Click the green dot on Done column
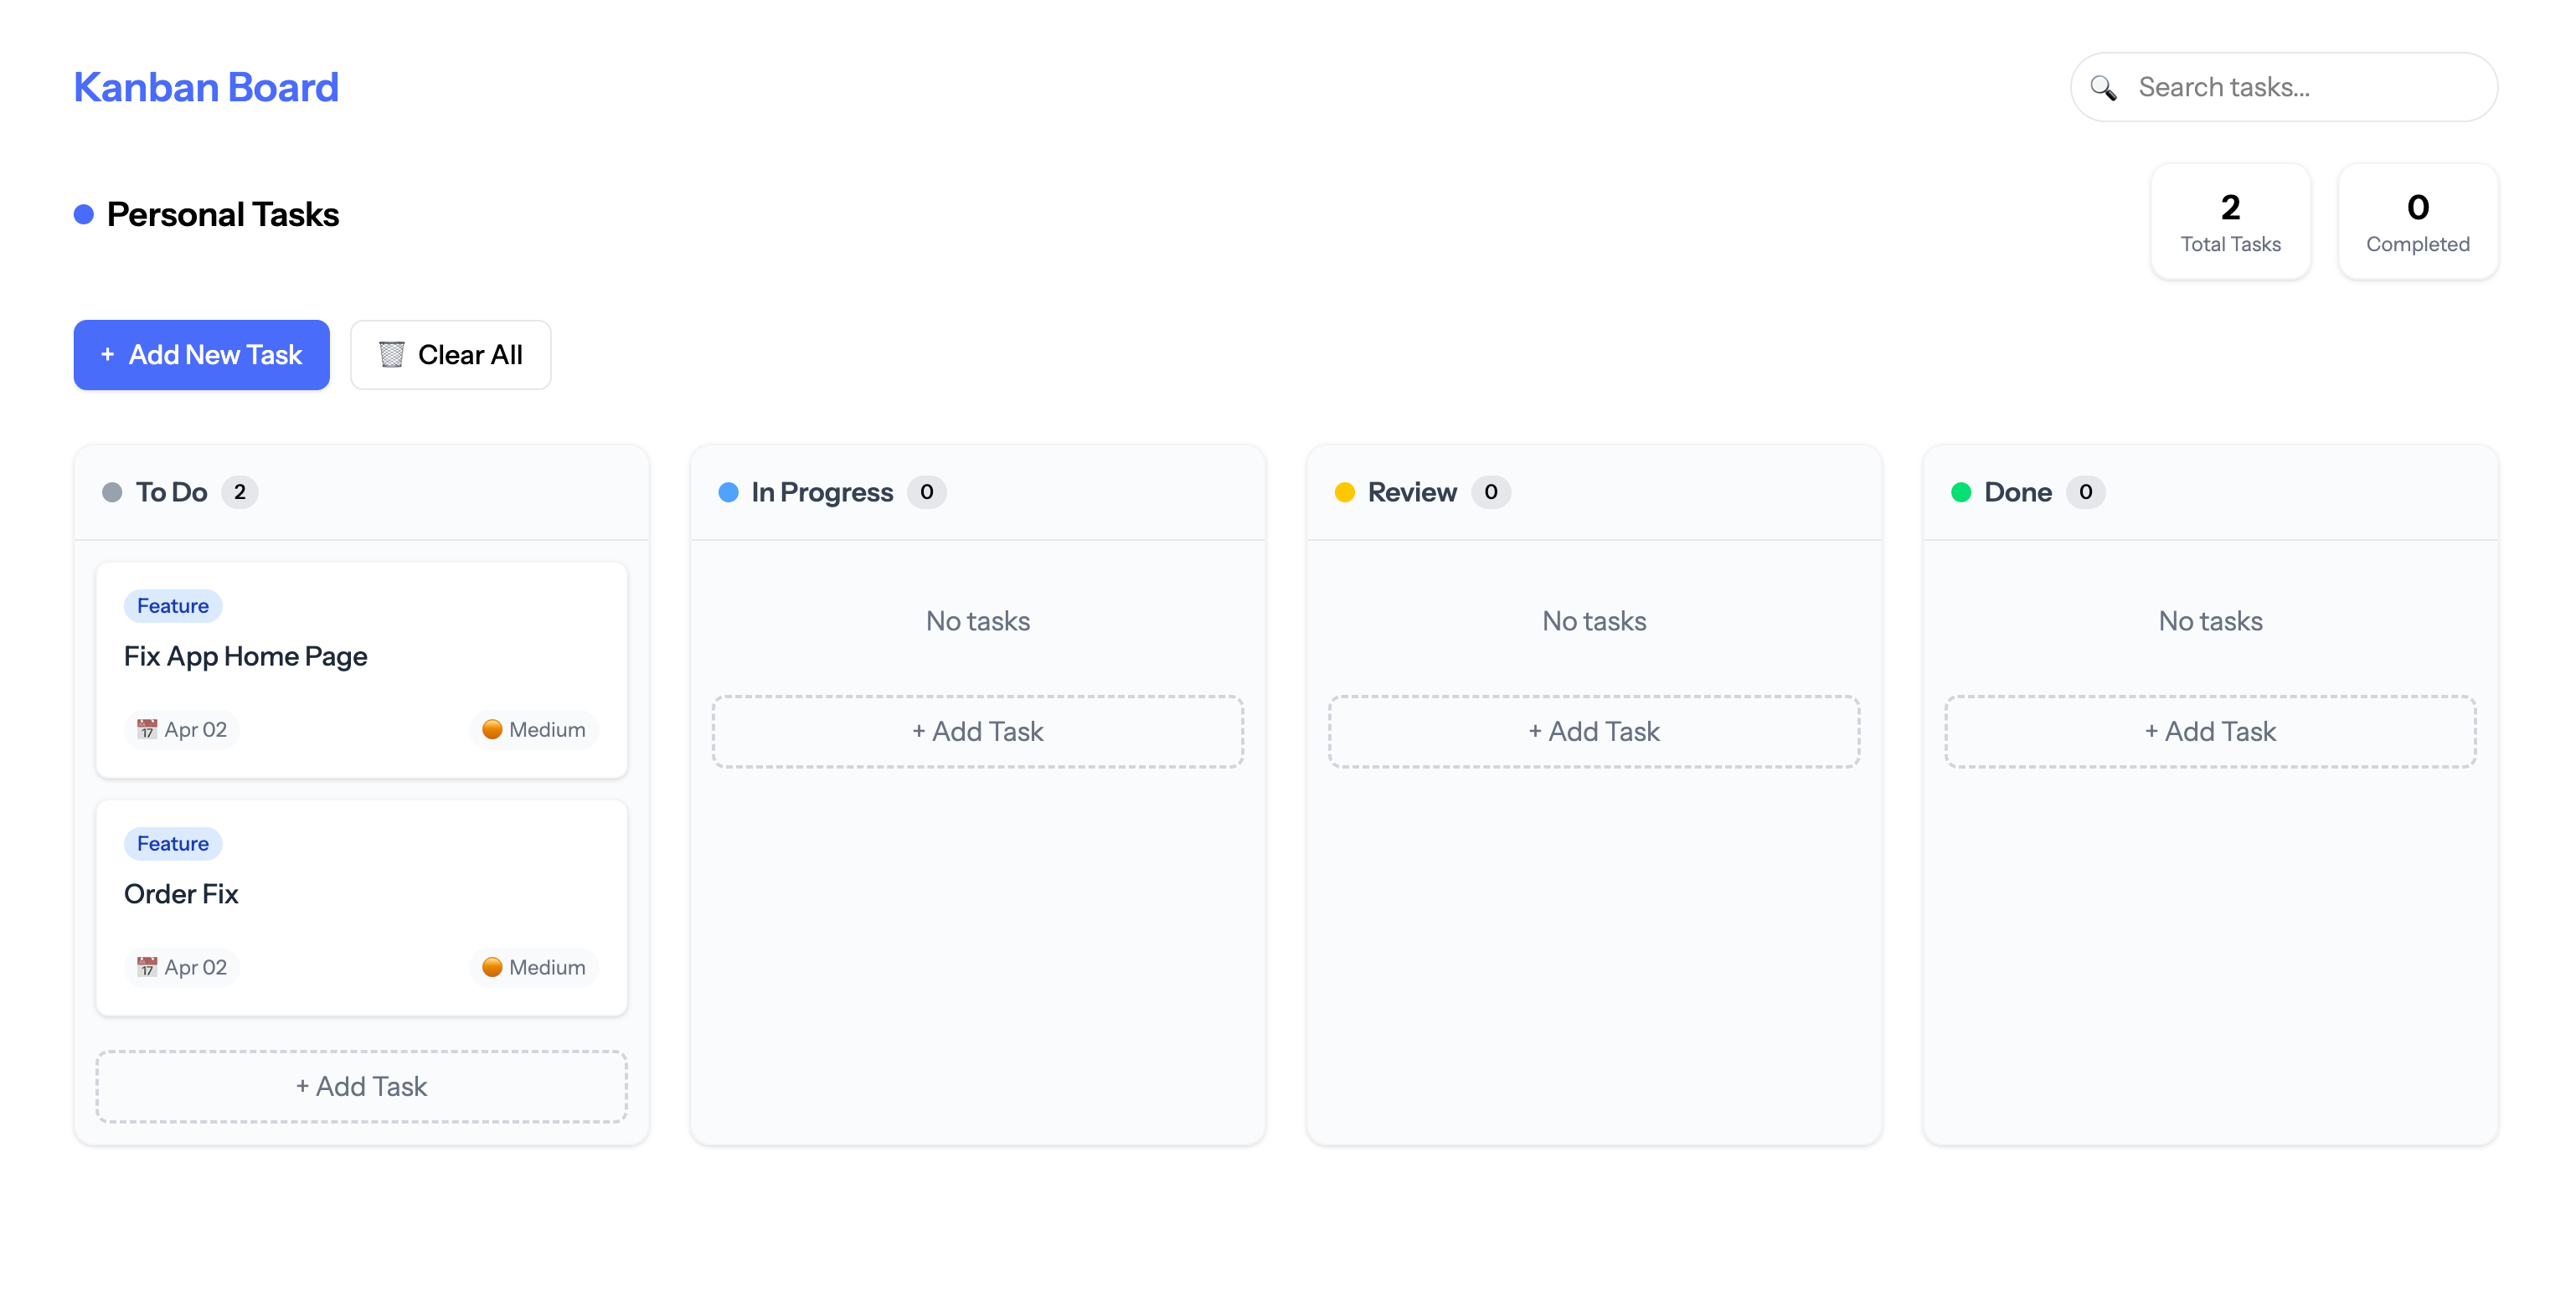Screen dimensions: 2576x1291 click(x=1961, y=492)
